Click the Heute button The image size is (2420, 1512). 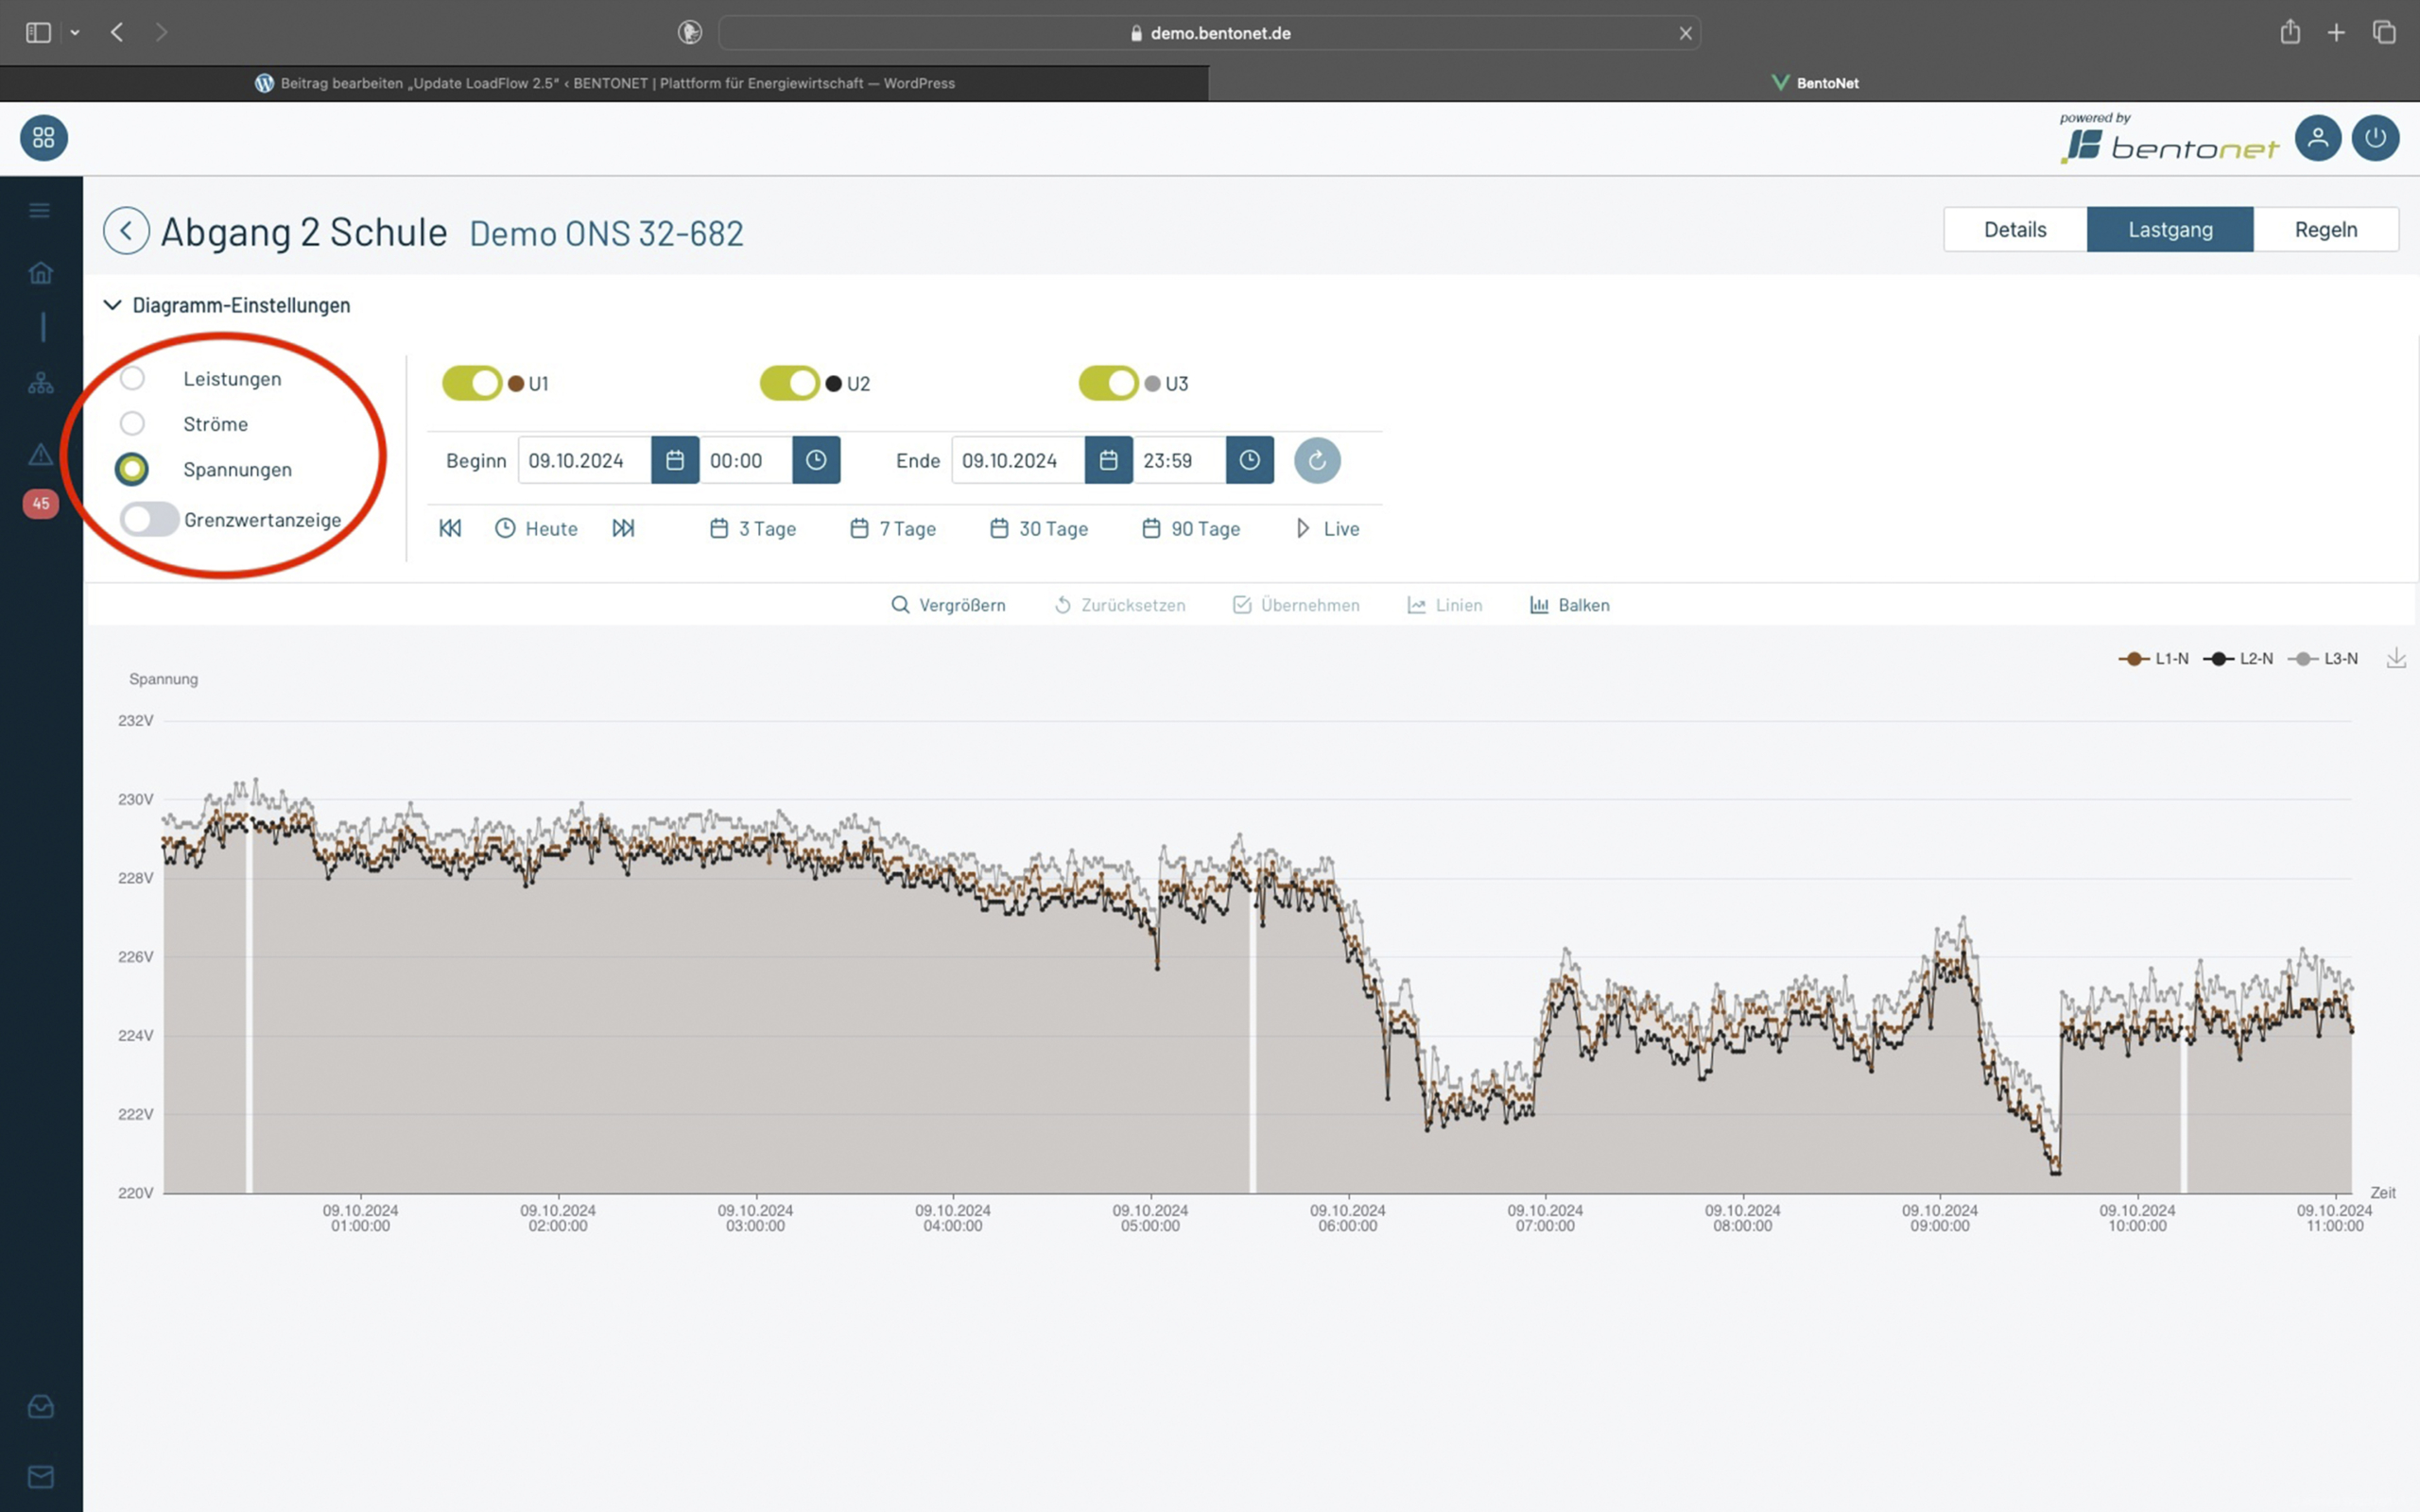coord(536,528)
